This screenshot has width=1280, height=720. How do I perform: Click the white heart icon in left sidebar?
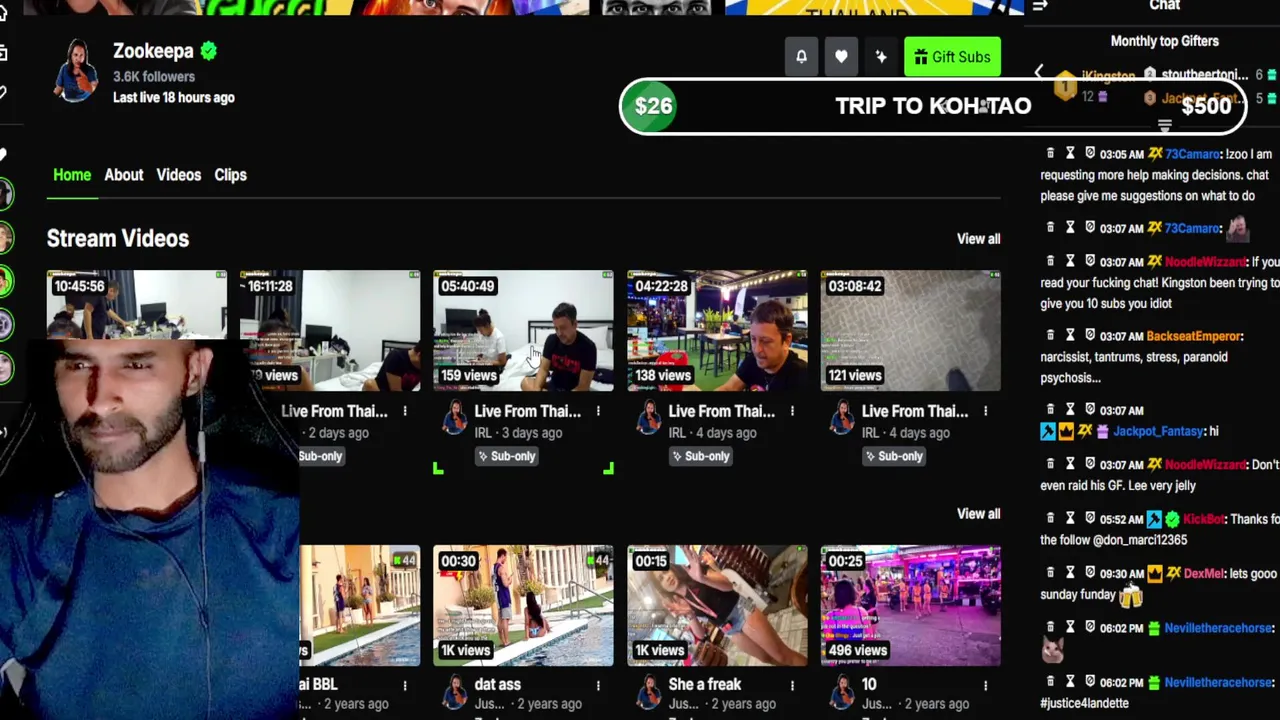tap(3, 154)
